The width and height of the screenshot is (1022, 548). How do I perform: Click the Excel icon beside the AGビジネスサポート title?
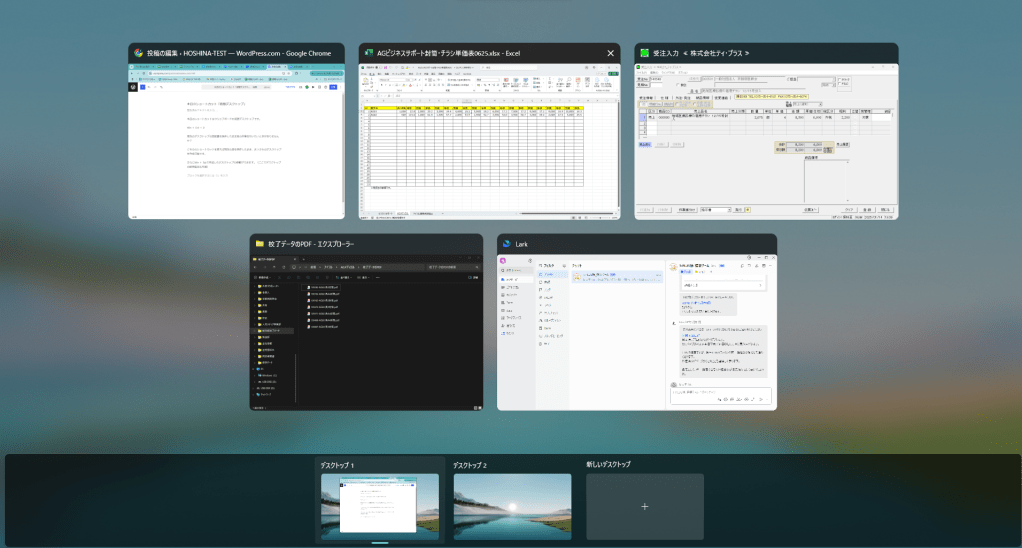(368, 53)
